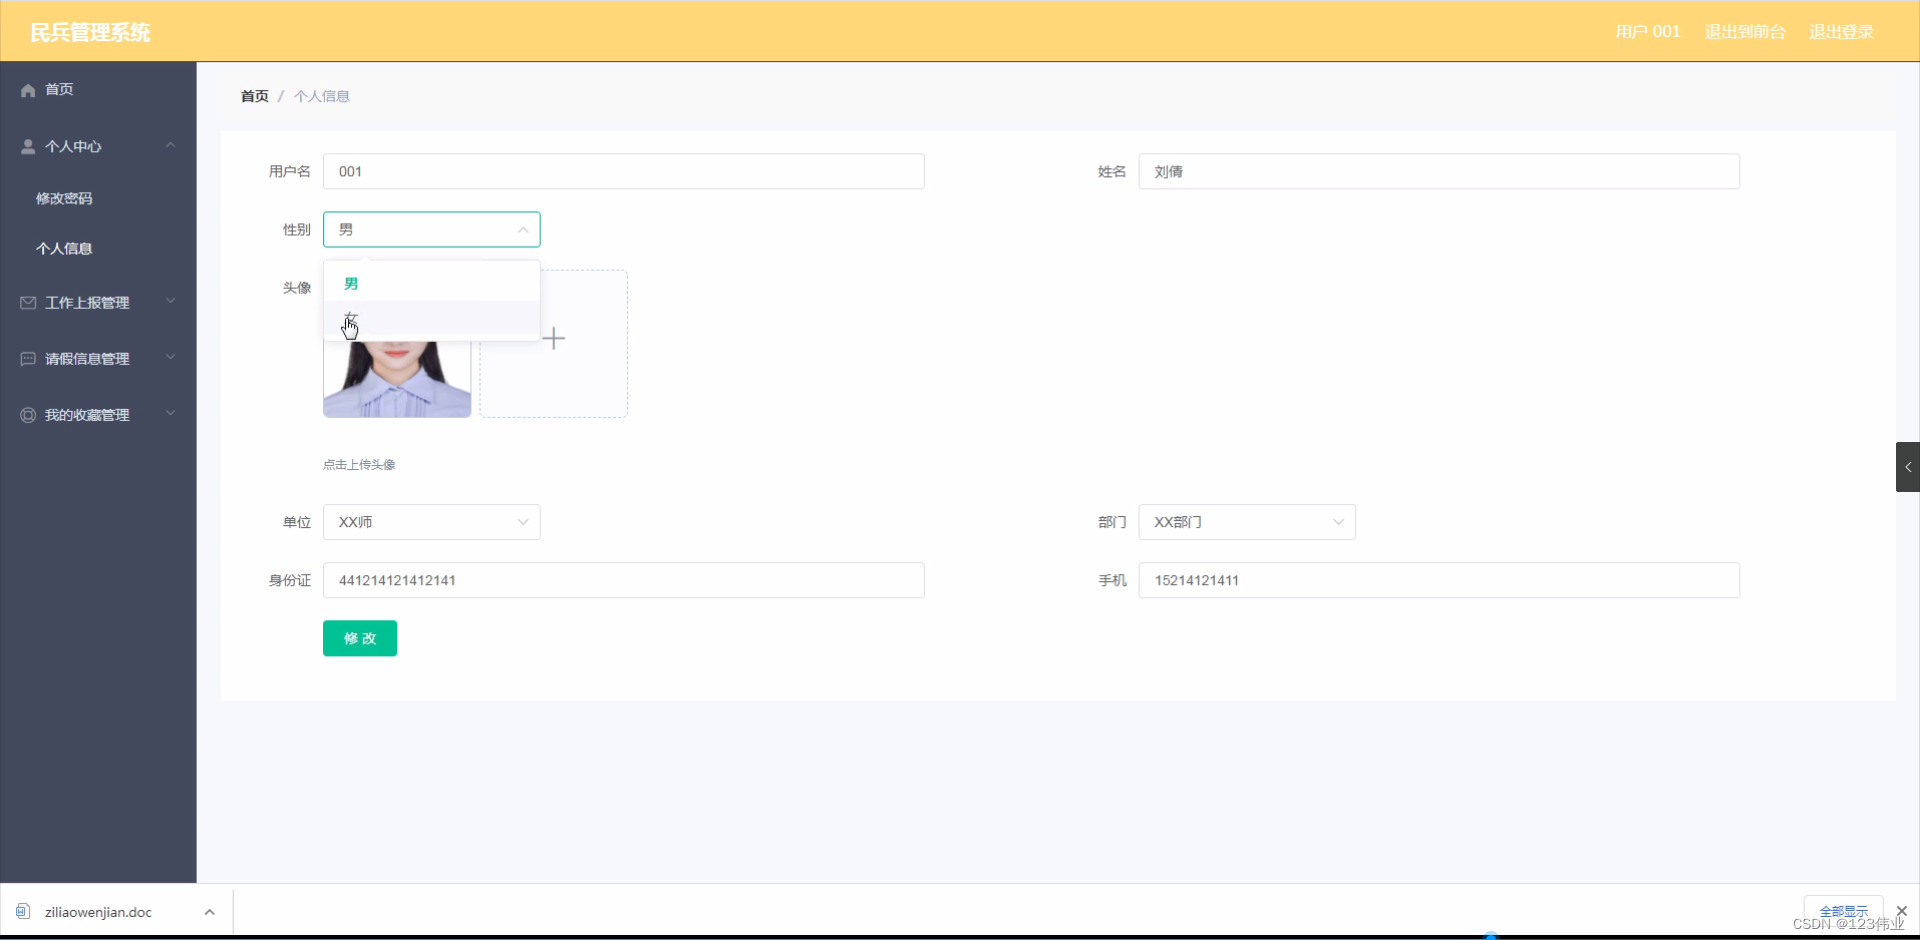Open 修改密码 in the sidebar menu
The height and width of the screenshot is (940, 1920).
point(64,198)
